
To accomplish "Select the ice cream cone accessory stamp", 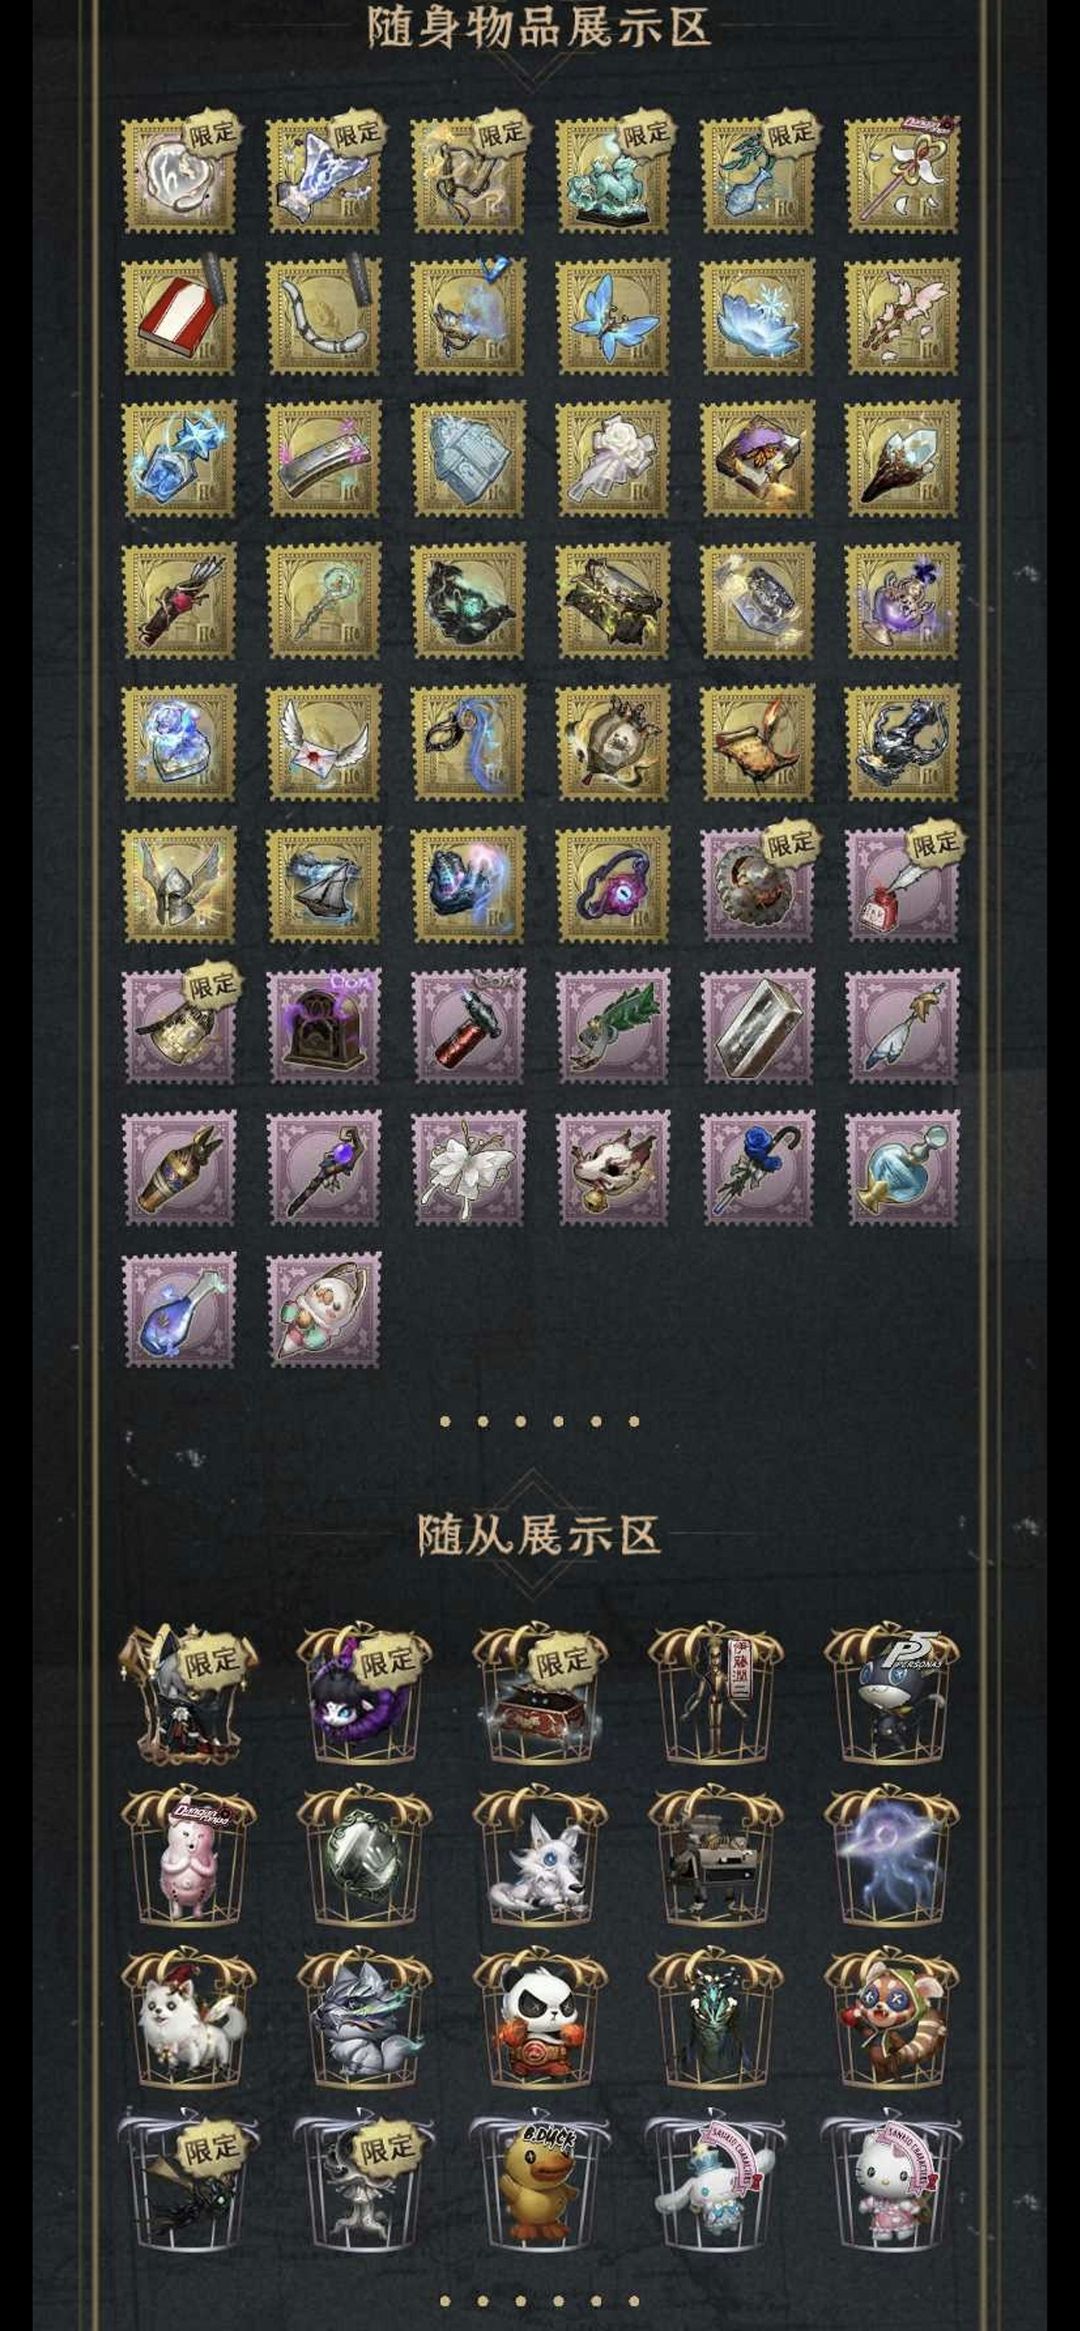I will coord(324,1310).
